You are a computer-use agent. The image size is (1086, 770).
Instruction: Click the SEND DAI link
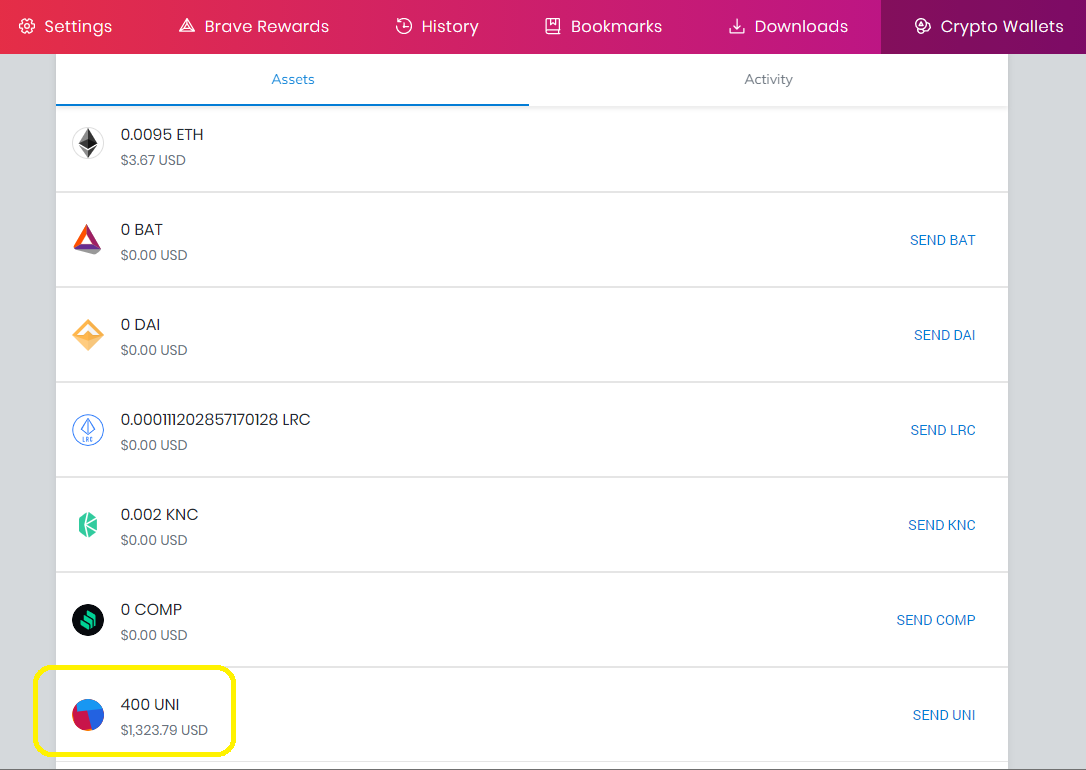click(944, 335)
